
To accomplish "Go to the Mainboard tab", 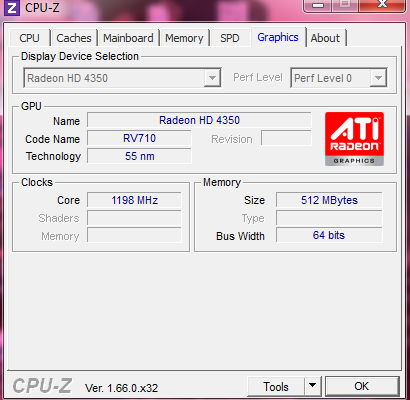I will click(128, 38).
